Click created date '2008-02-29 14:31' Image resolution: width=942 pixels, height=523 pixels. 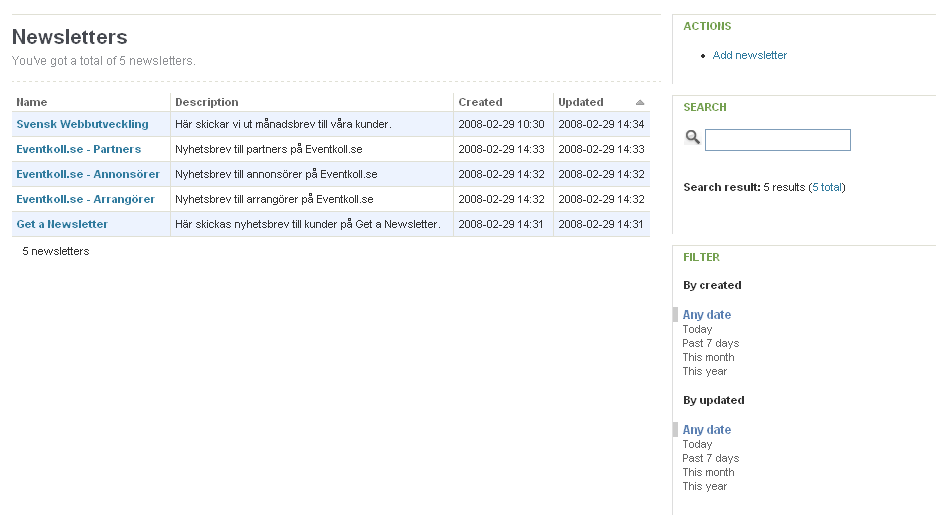click(x=501, y=224)
